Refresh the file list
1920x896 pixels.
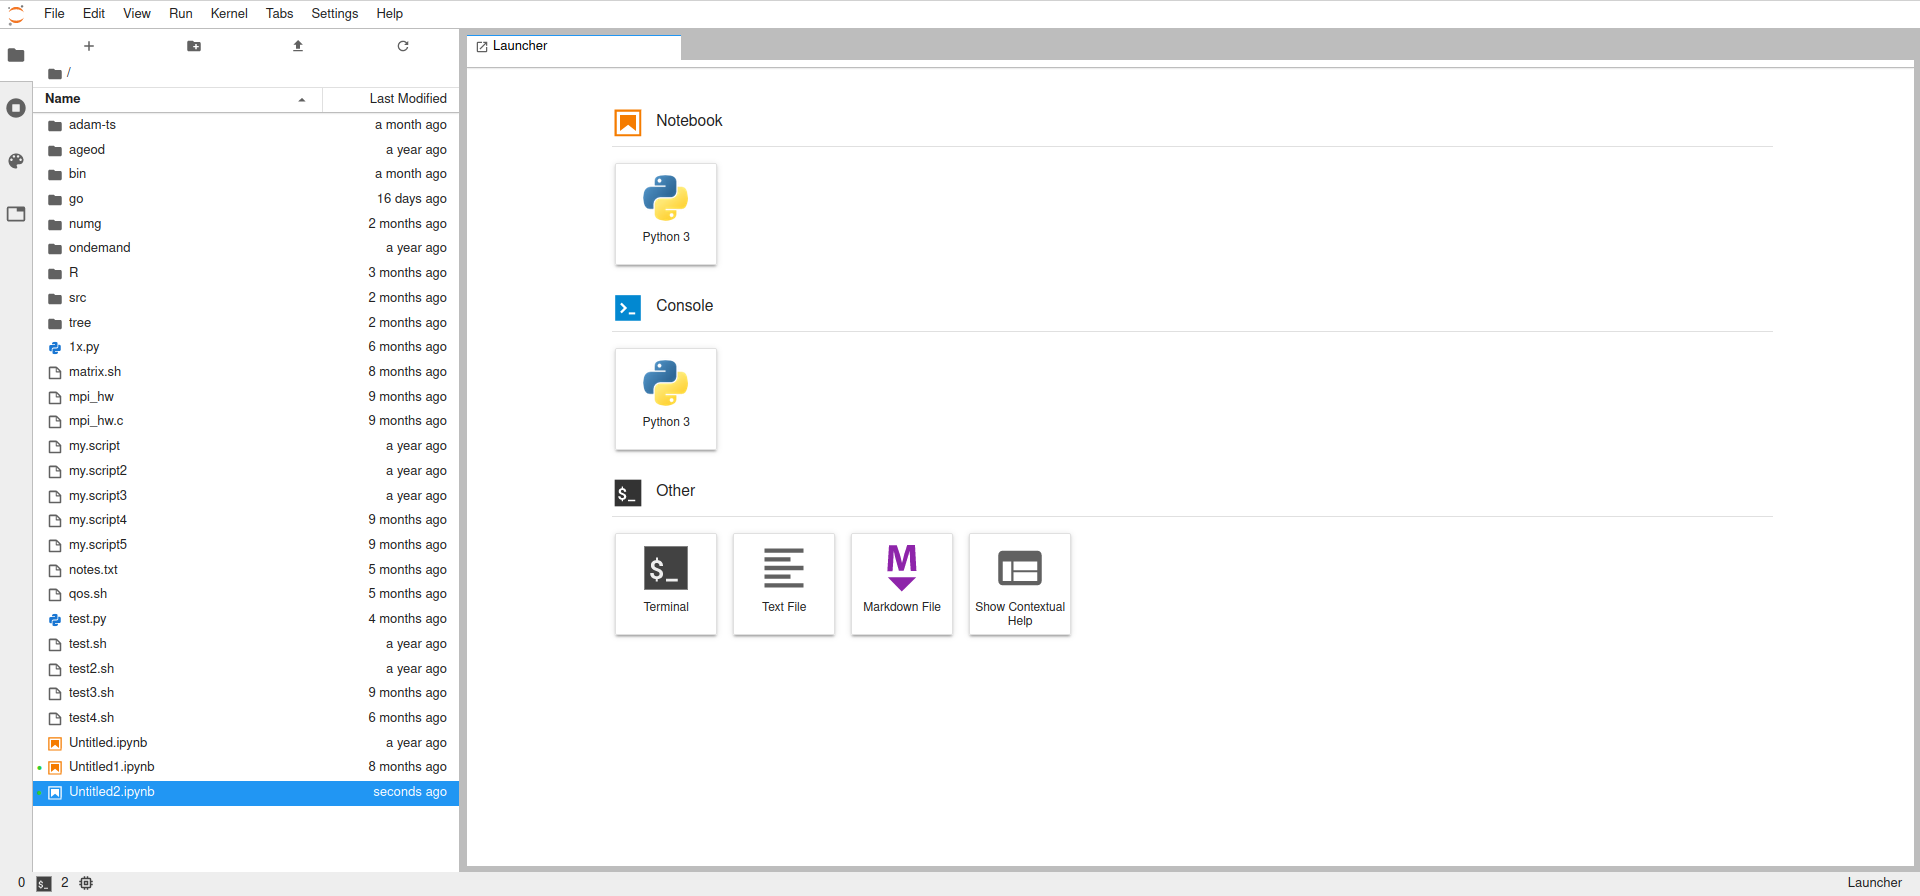pyautogui.click(x=403, y=46)
